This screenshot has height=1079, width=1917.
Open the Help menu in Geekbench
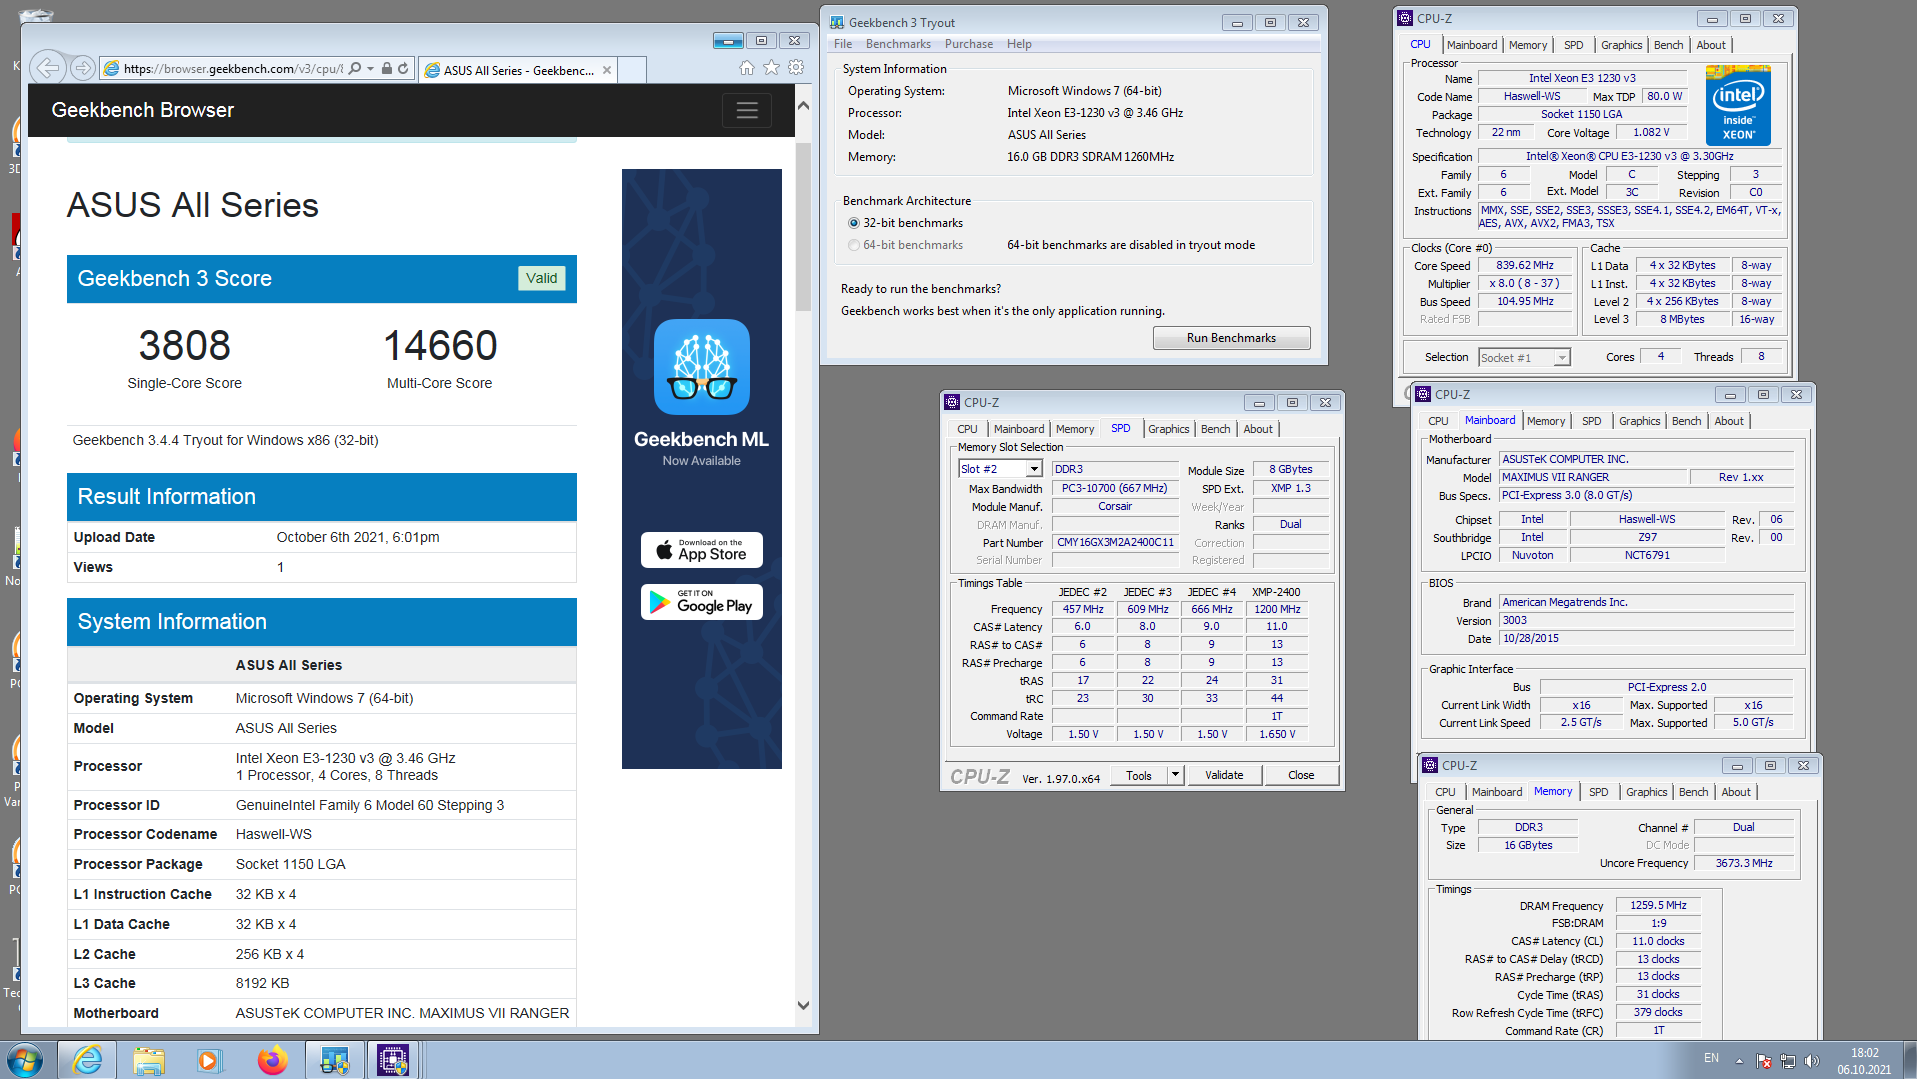(x=1019, y=44)
